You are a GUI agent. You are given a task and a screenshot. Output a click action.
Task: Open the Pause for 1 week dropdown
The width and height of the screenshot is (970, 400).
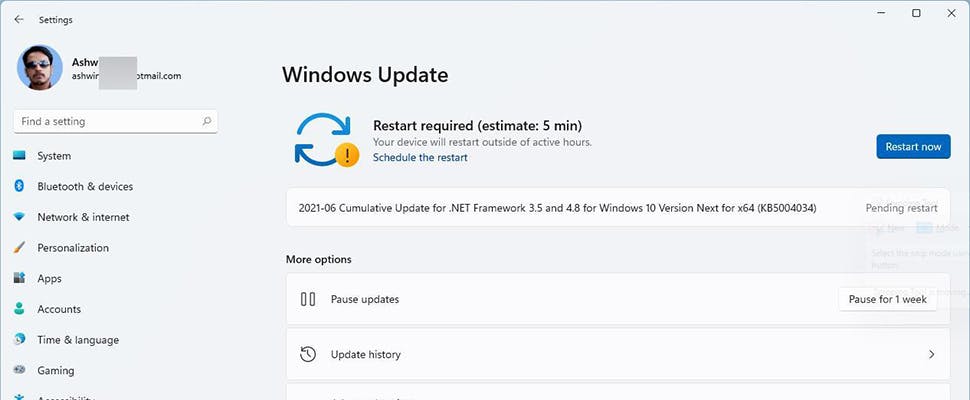(887, 299)
